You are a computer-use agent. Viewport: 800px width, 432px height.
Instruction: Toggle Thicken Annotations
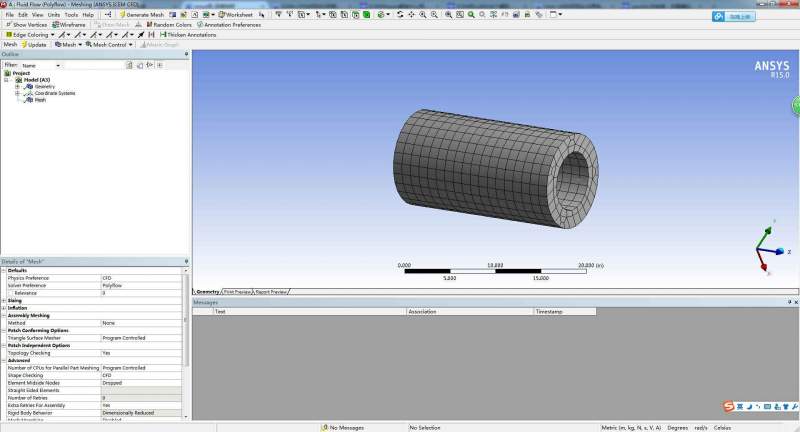(x=188, y=35)
